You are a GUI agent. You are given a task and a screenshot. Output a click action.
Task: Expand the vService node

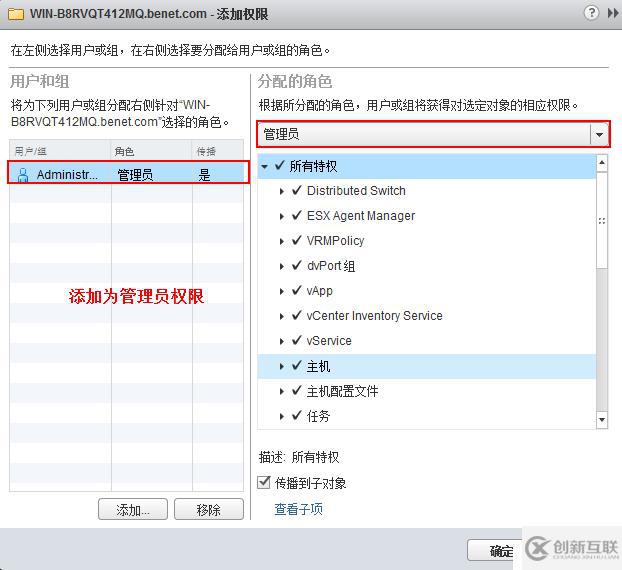click(282, 342)
